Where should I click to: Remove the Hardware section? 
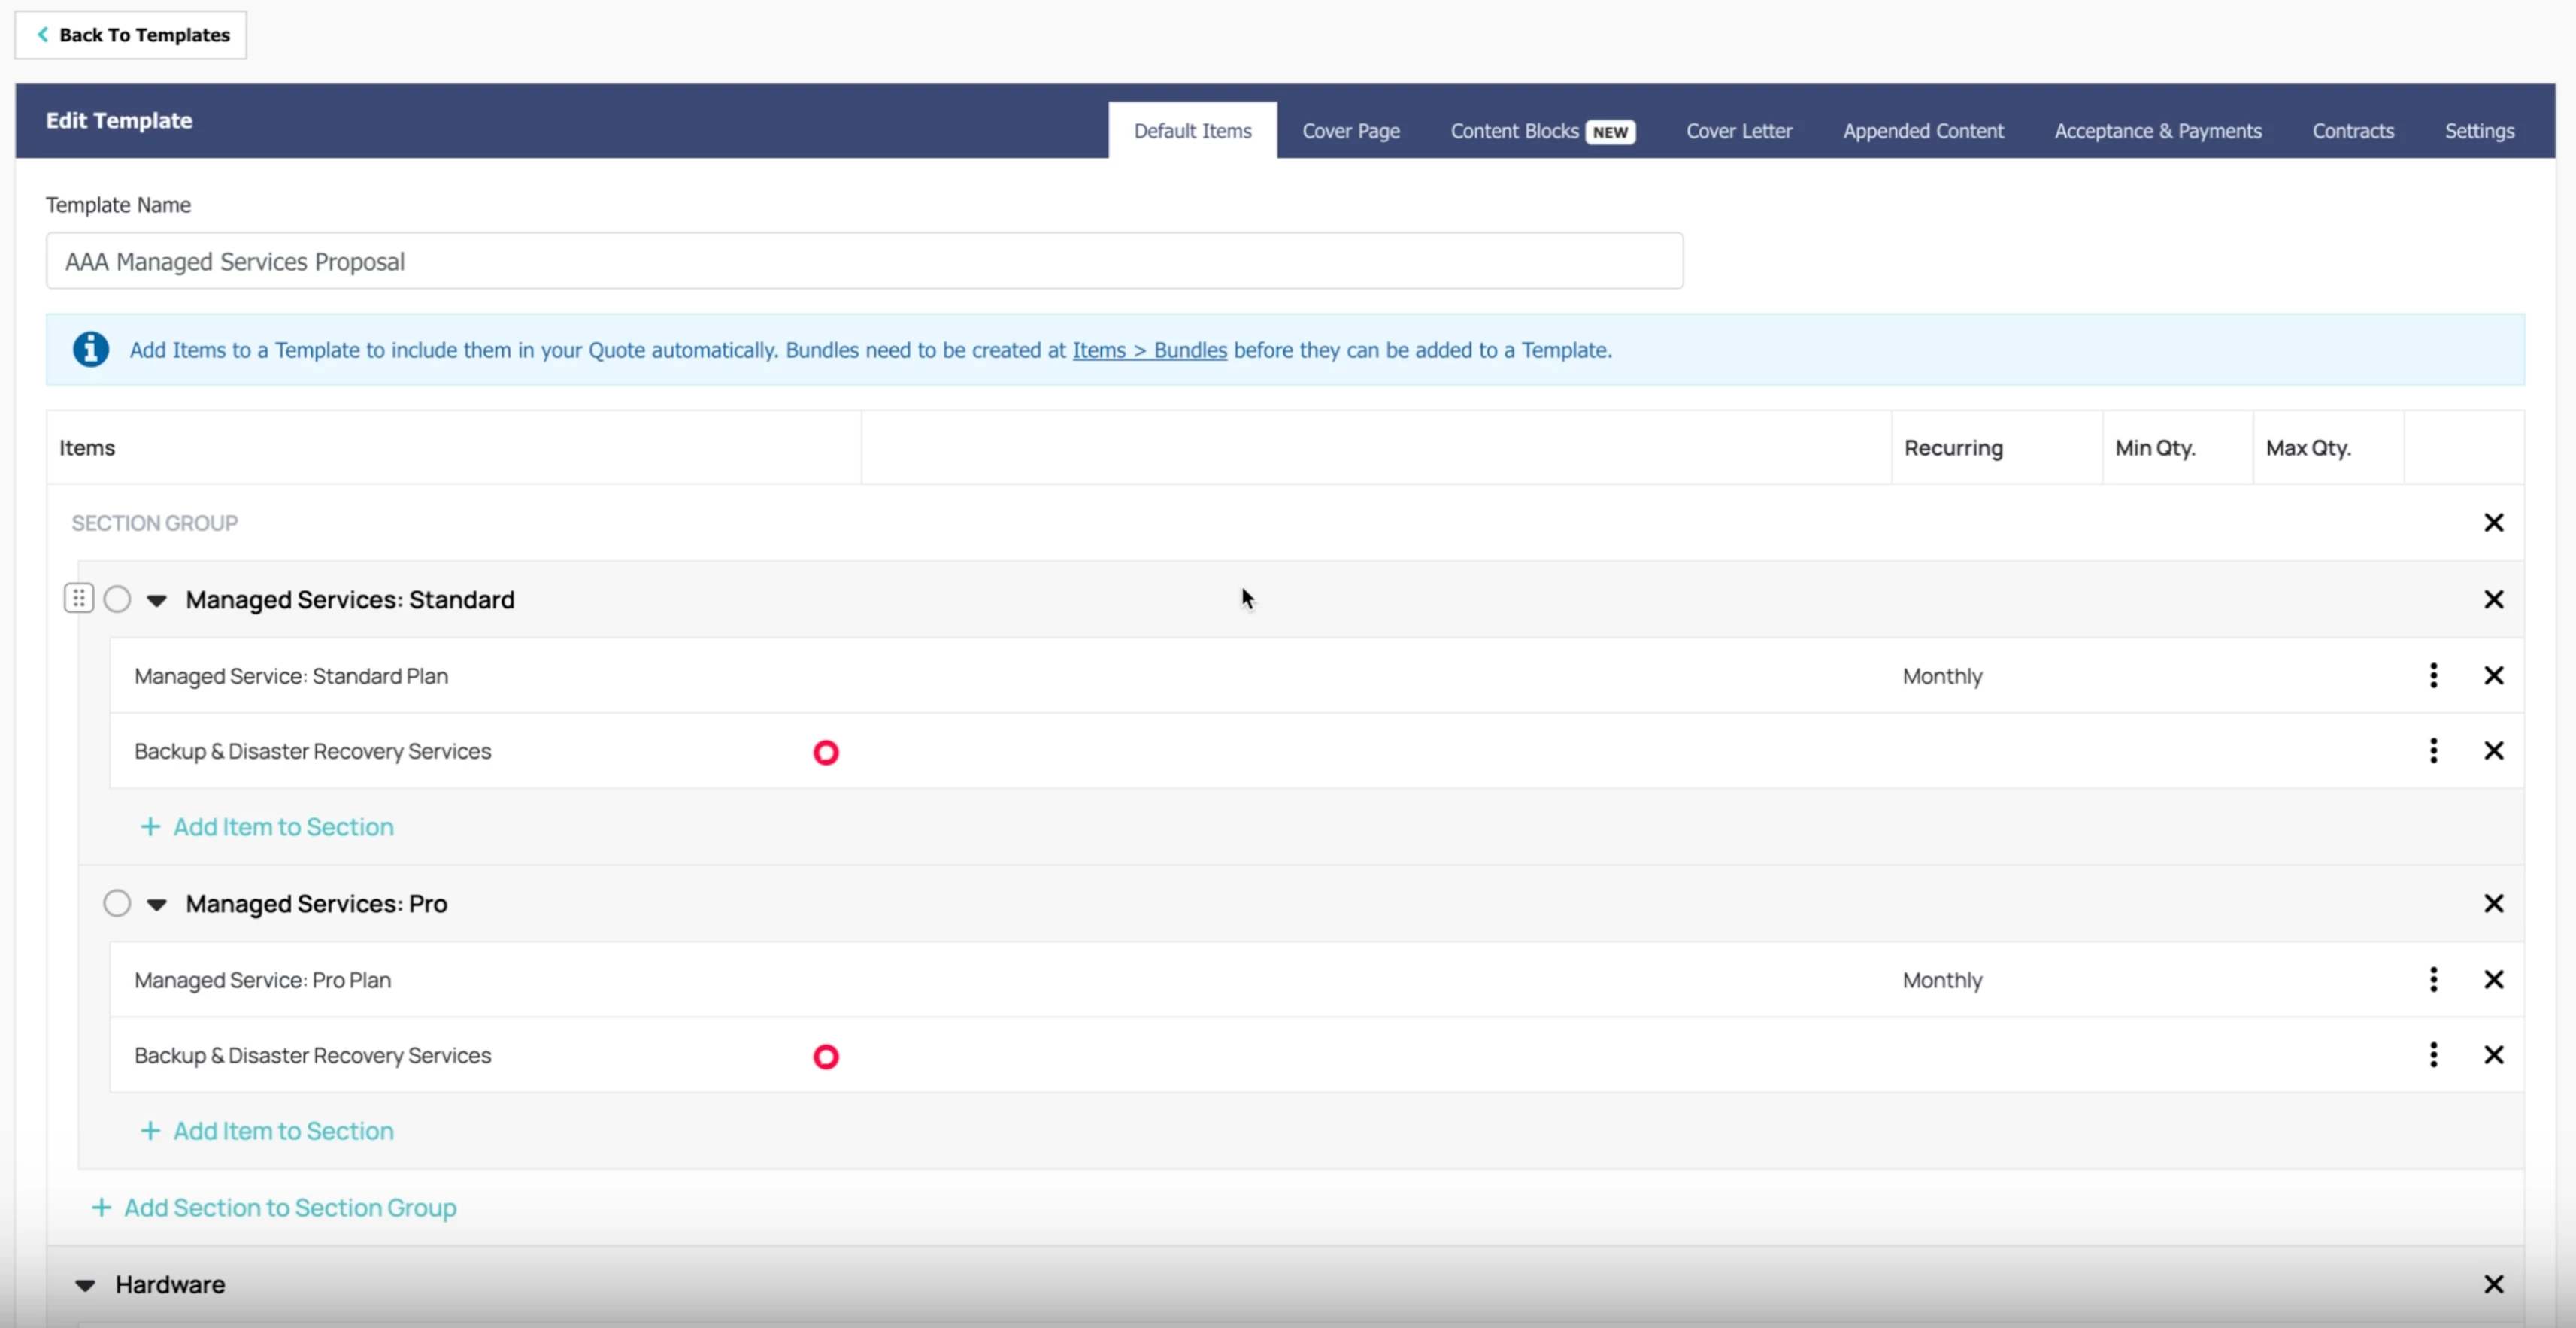pyautogui.click(x=2493, y=1284)
